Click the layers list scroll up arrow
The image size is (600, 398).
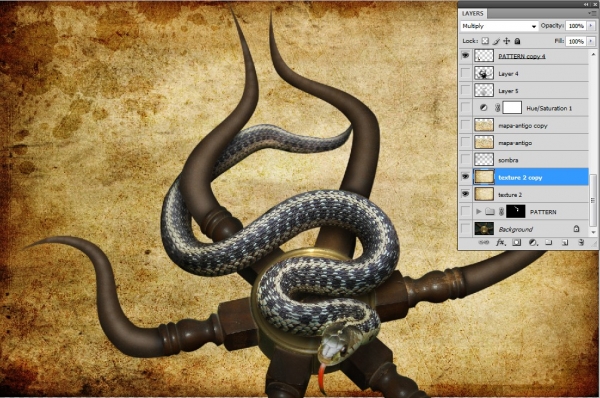point(593,54)
